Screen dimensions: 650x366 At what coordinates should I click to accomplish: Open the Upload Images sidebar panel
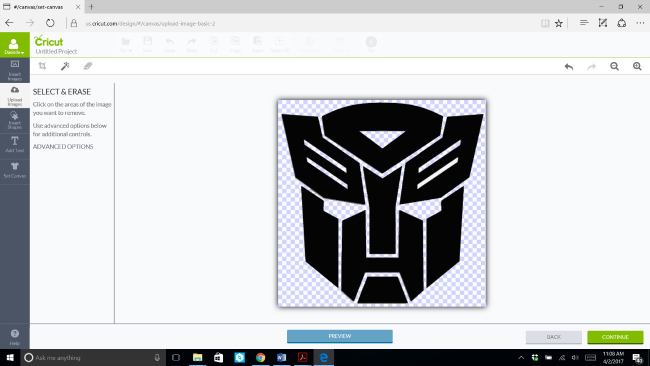(x=15, y=96)
